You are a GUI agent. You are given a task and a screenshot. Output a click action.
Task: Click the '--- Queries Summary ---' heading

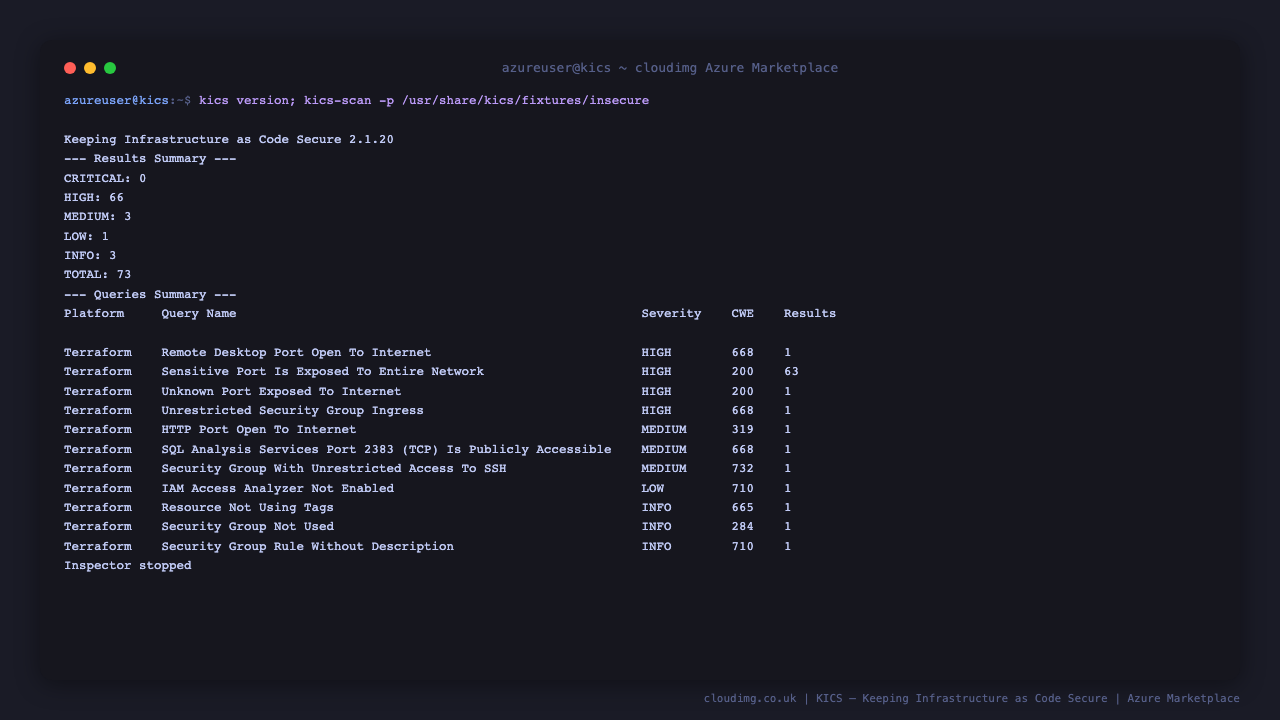click(150, 295)
